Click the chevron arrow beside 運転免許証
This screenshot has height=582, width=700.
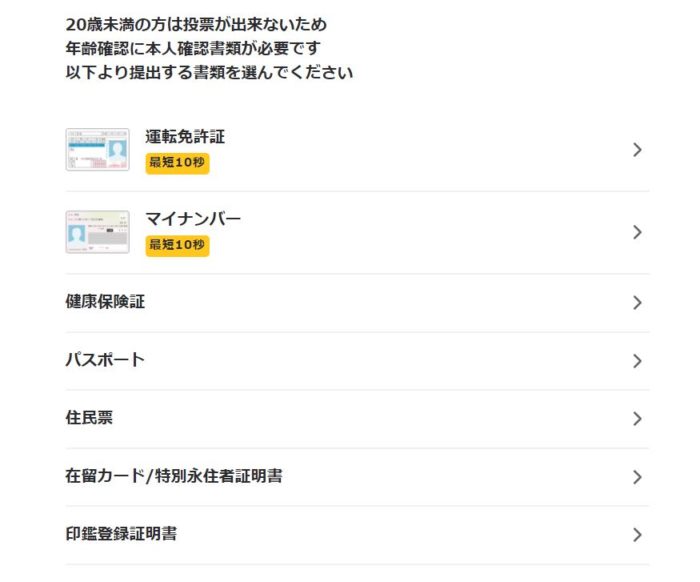(638, 150)
